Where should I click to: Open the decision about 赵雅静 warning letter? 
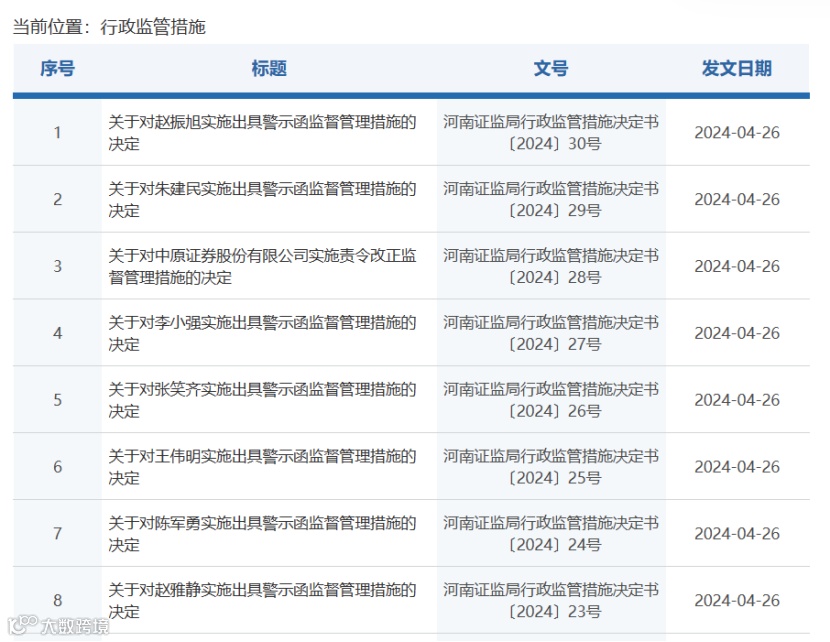[262, 601]
